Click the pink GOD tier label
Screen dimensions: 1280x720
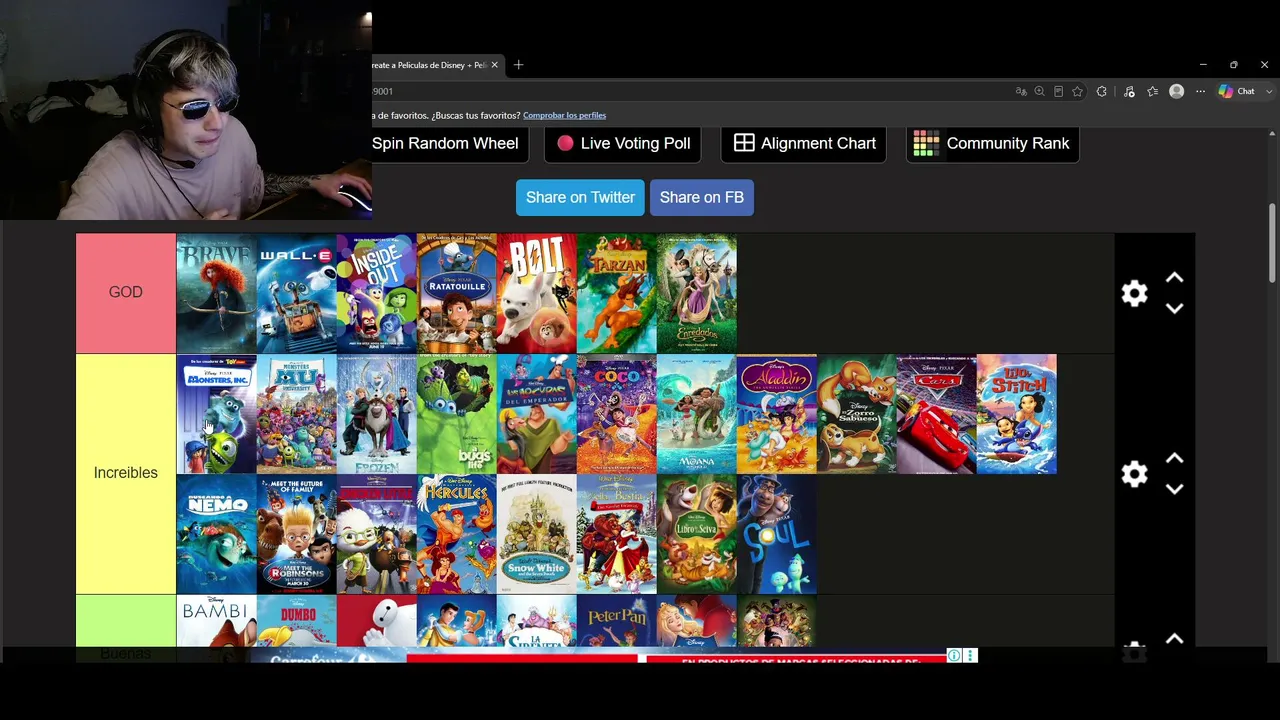pos(126,293)
